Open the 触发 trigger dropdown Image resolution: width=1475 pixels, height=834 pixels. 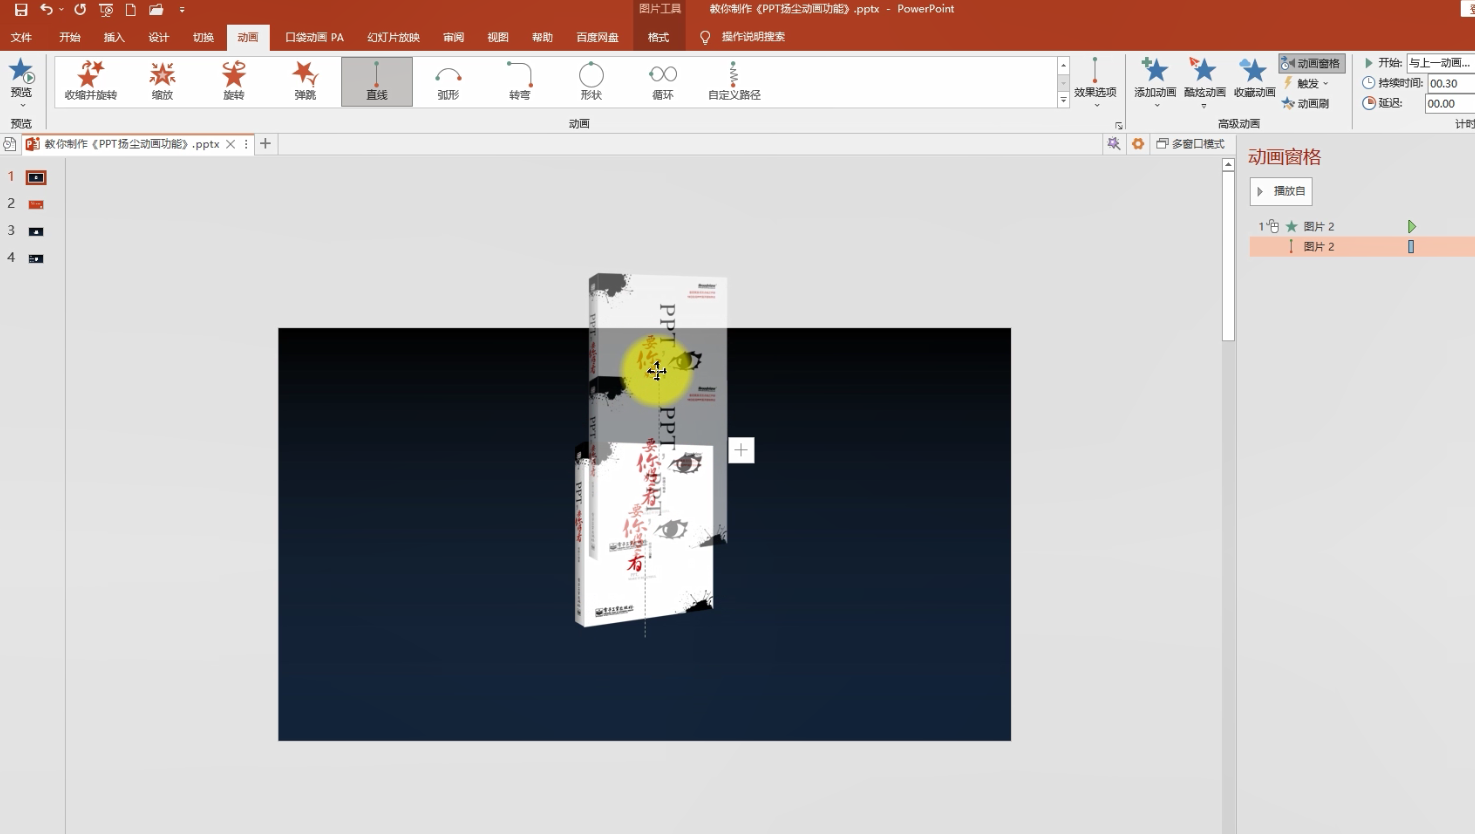(1307, 83)
